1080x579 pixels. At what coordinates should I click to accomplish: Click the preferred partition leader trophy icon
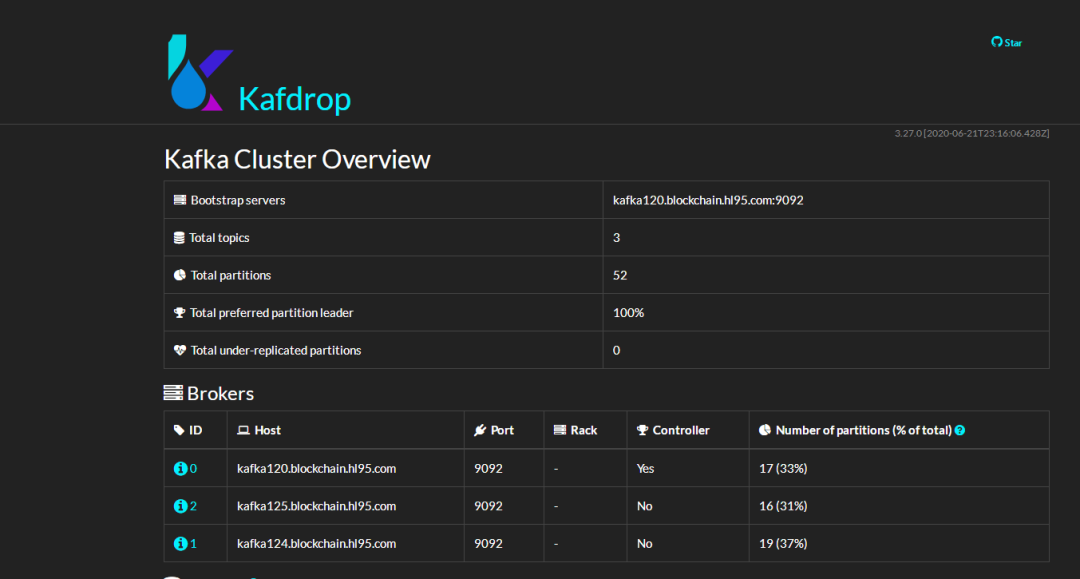180,313
